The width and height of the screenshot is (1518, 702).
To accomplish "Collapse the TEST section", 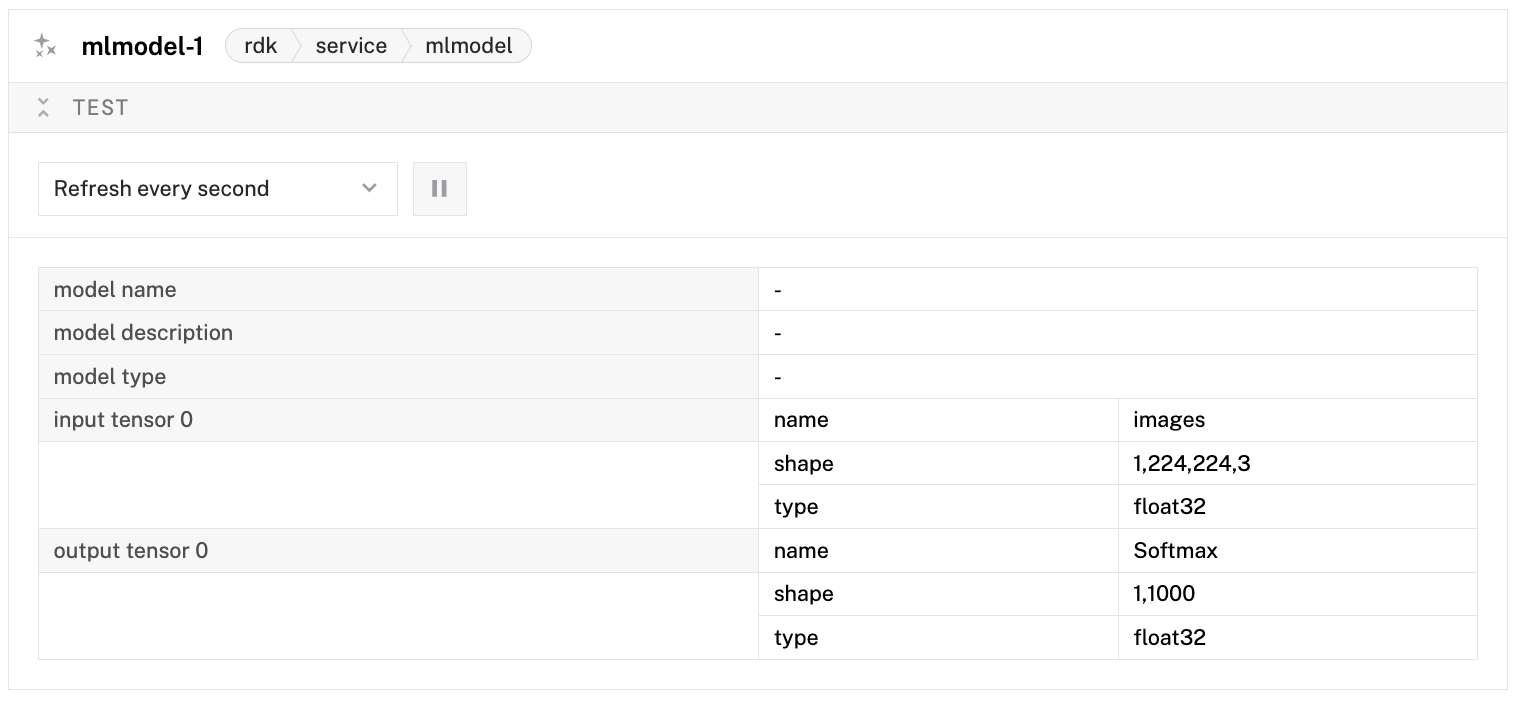I will click(x=43, y=108).
